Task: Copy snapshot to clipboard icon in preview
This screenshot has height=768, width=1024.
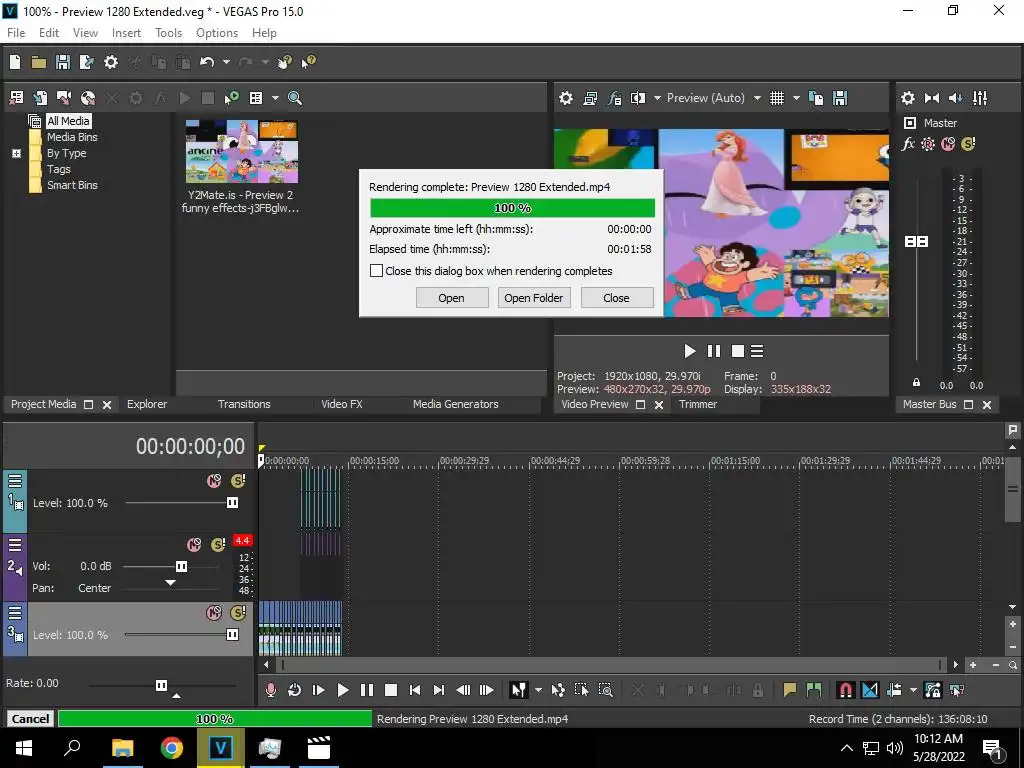Action: tap(816, 98)
